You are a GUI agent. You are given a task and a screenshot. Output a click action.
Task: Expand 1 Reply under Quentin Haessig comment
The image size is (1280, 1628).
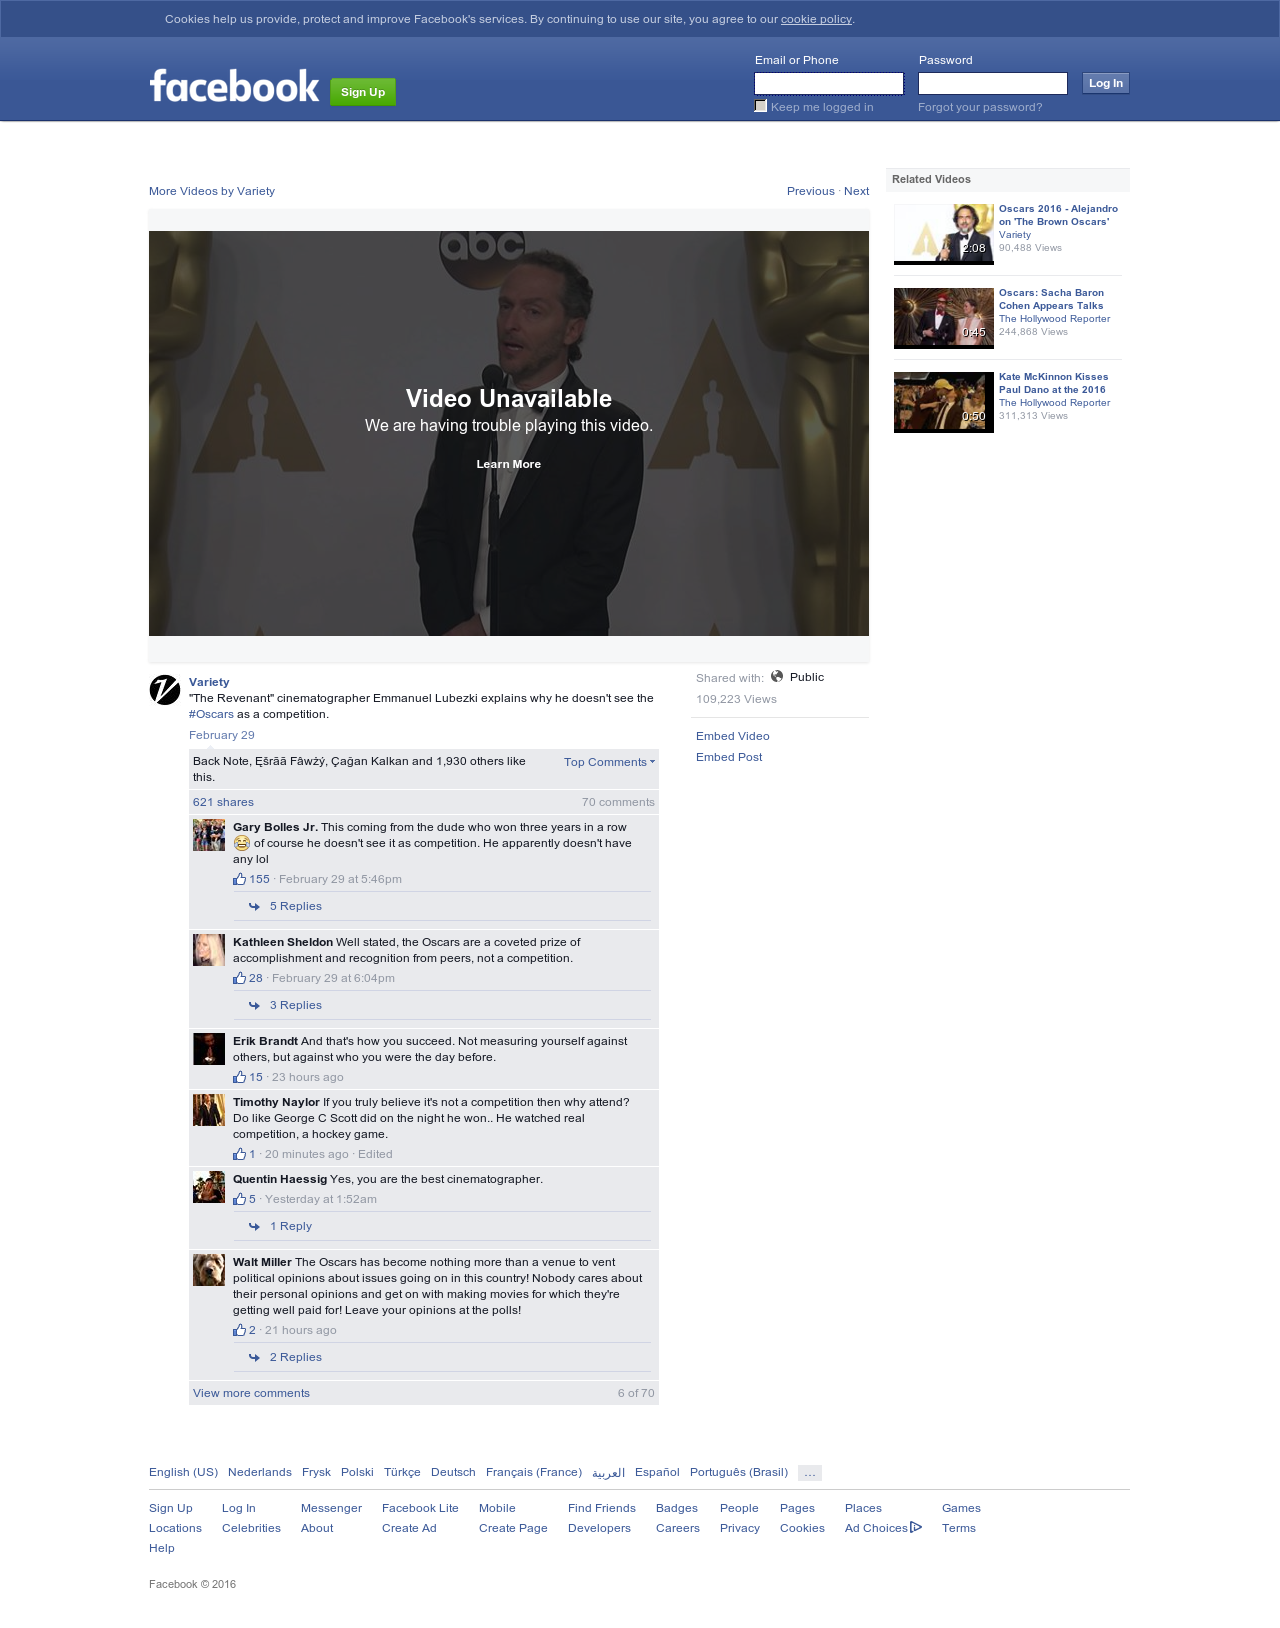tap(291, 1226)
